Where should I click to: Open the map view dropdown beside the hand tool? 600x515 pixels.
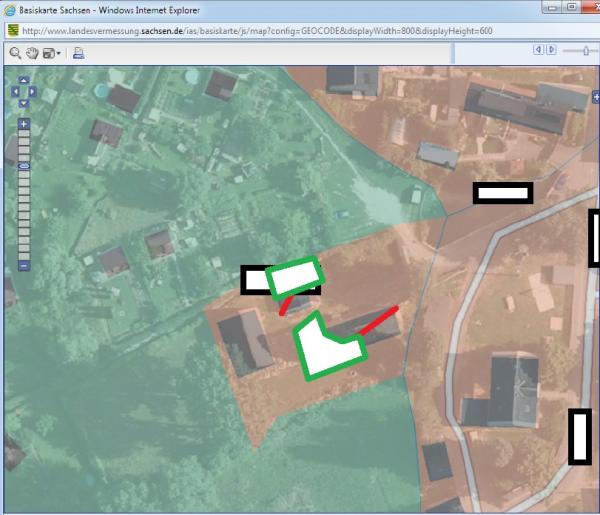click(52, 53)
